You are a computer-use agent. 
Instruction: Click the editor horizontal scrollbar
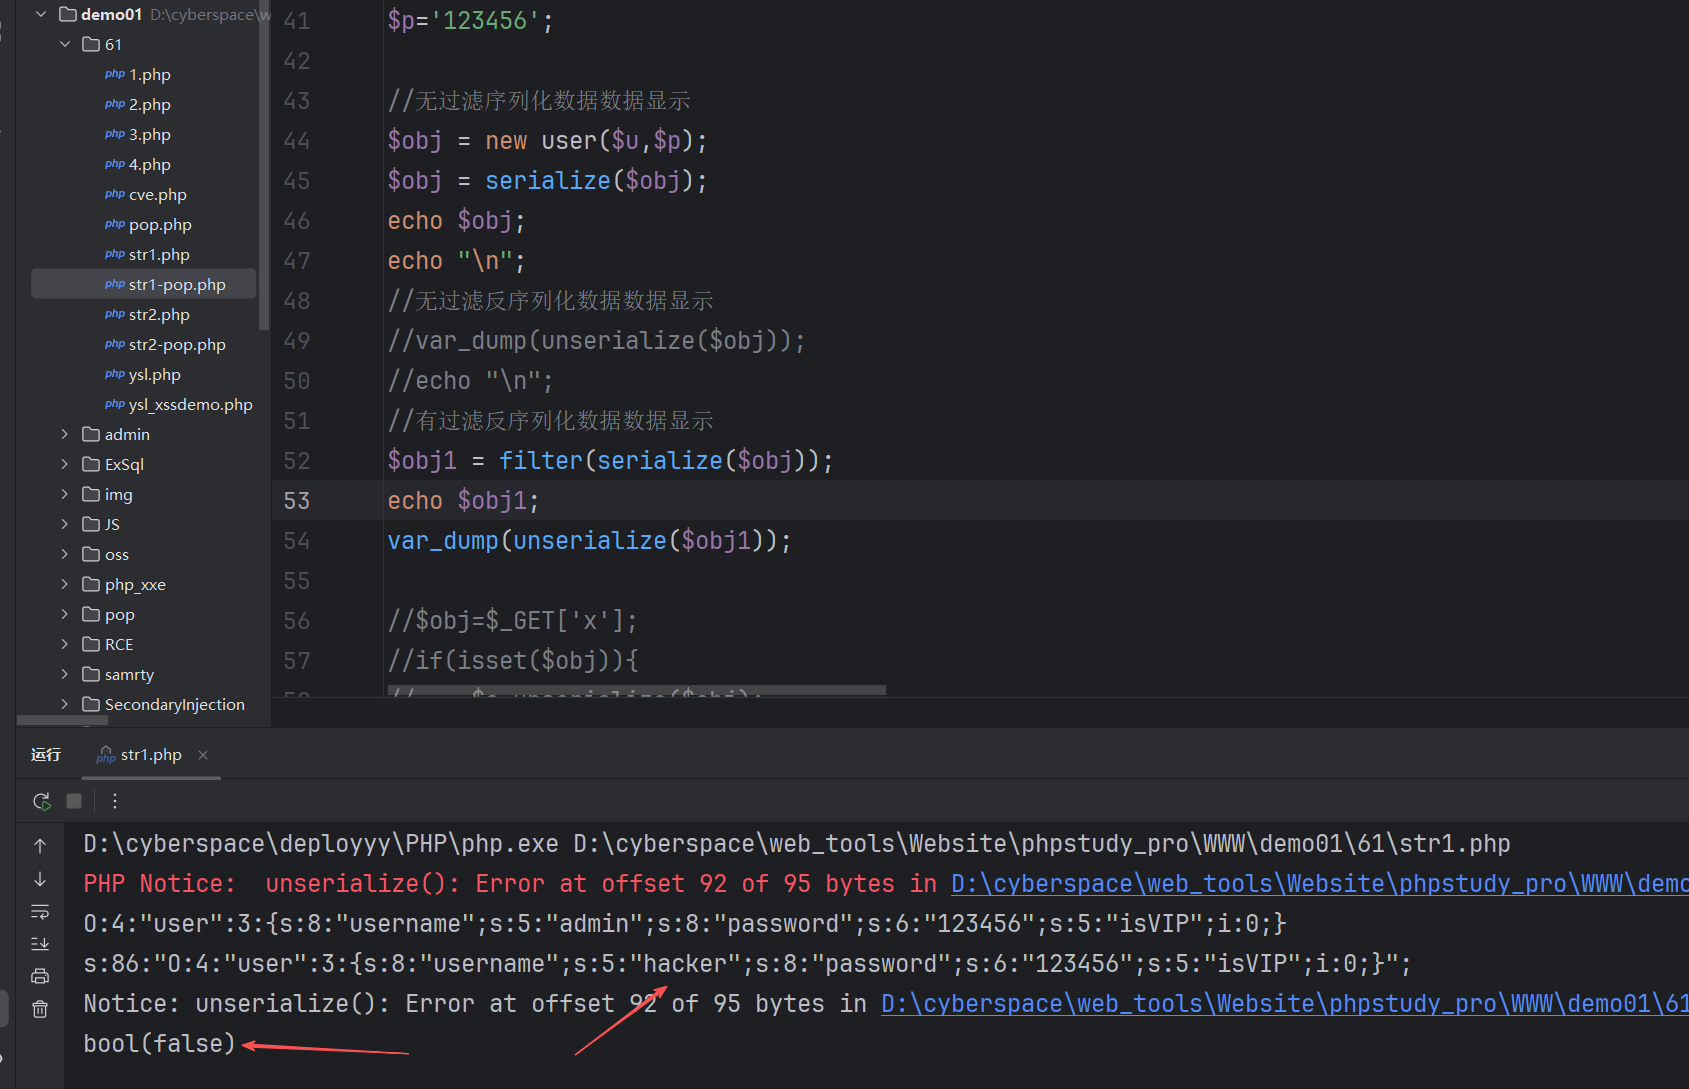(636, 690)
